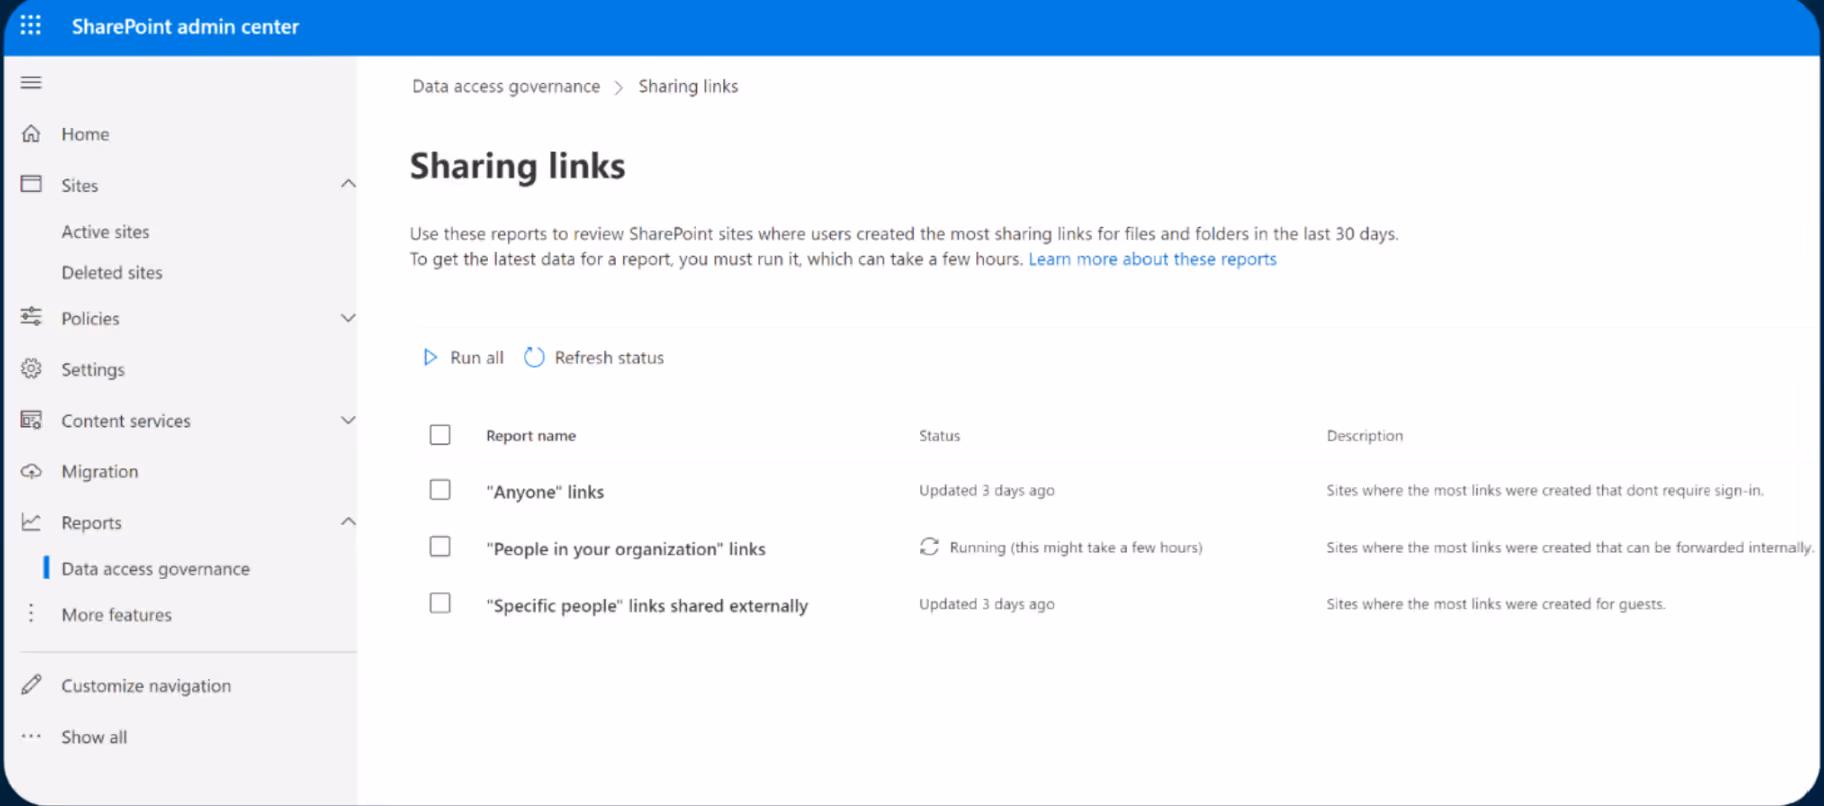Click Reports label in navigation
The width and height of the screenshot is (1824, 806).
pos(91,523)
